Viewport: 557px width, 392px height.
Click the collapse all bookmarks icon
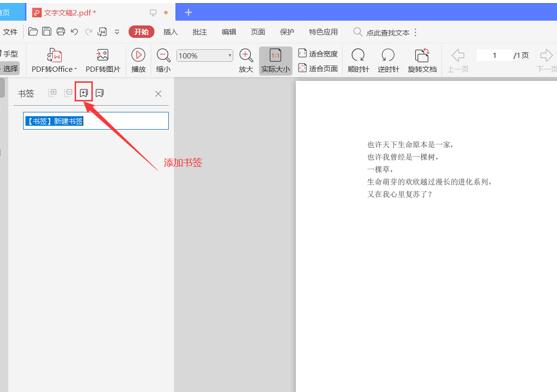(68, 93)
